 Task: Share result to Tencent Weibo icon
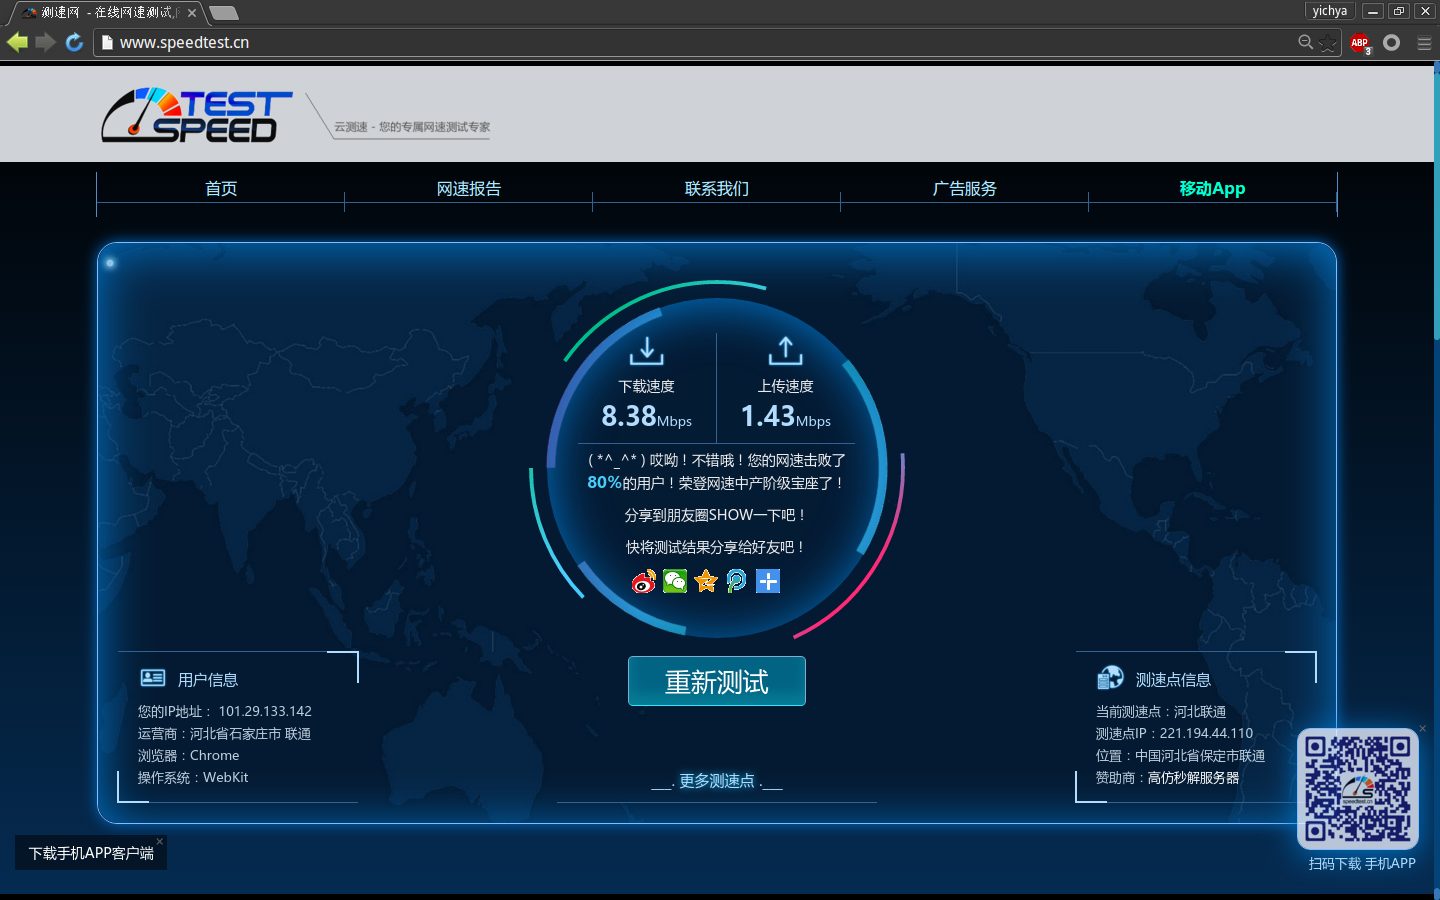tap(737, 581)
